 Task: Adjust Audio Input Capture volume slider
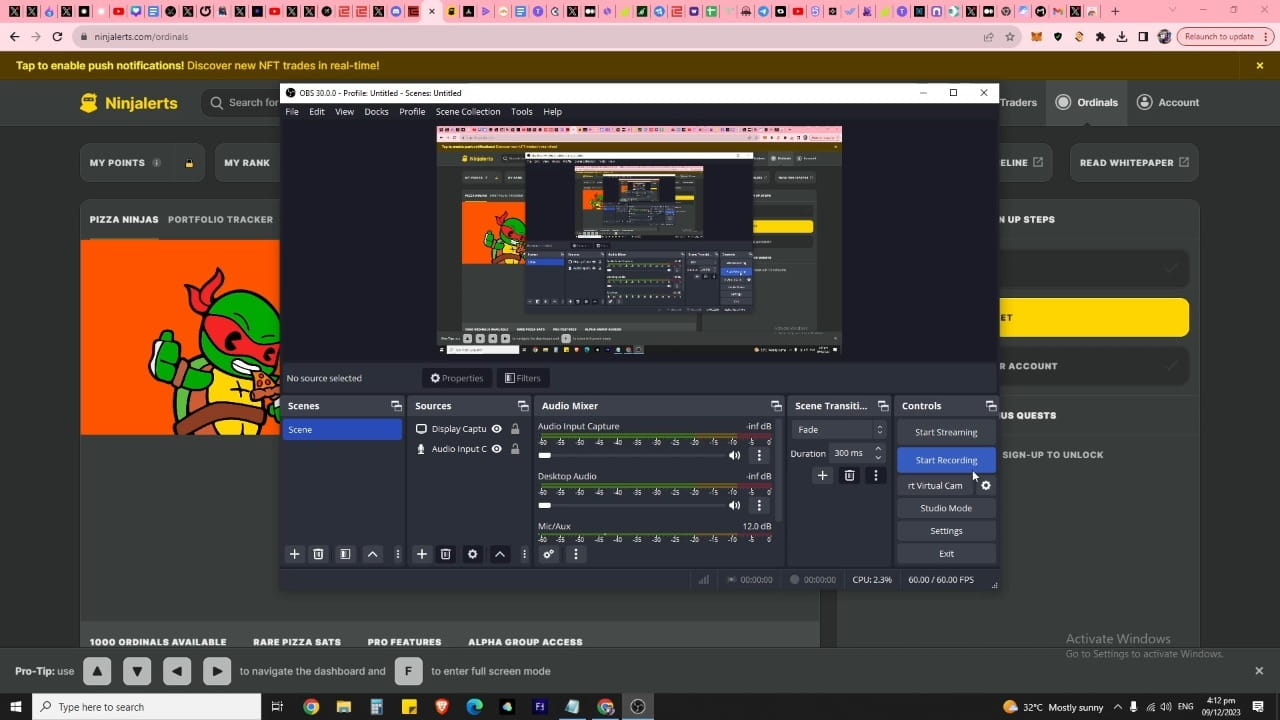point(630,455)
